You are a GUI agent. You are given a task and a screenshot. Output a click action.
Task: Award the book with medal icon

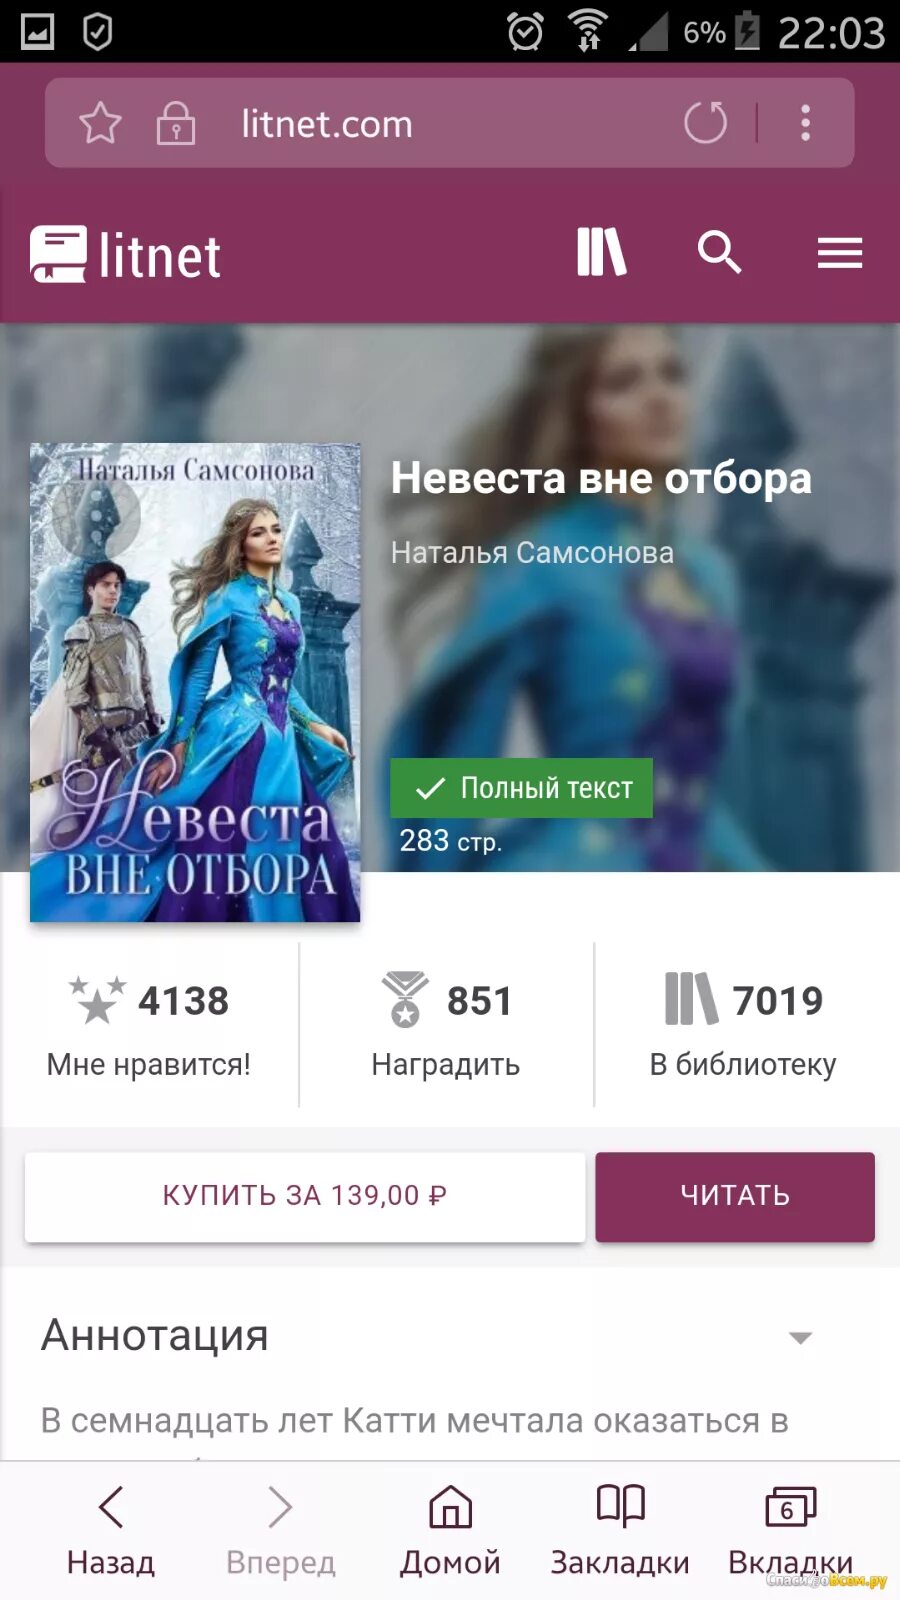pyautogui.click(x=405, y=1000)
